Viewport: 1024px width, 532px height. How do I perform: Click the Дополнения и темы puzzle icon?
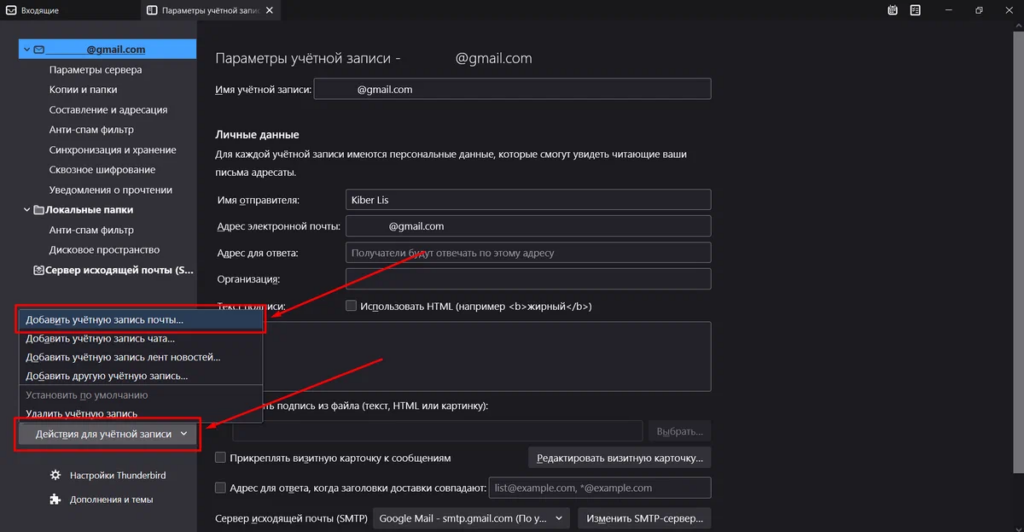[x=56, y=499]
